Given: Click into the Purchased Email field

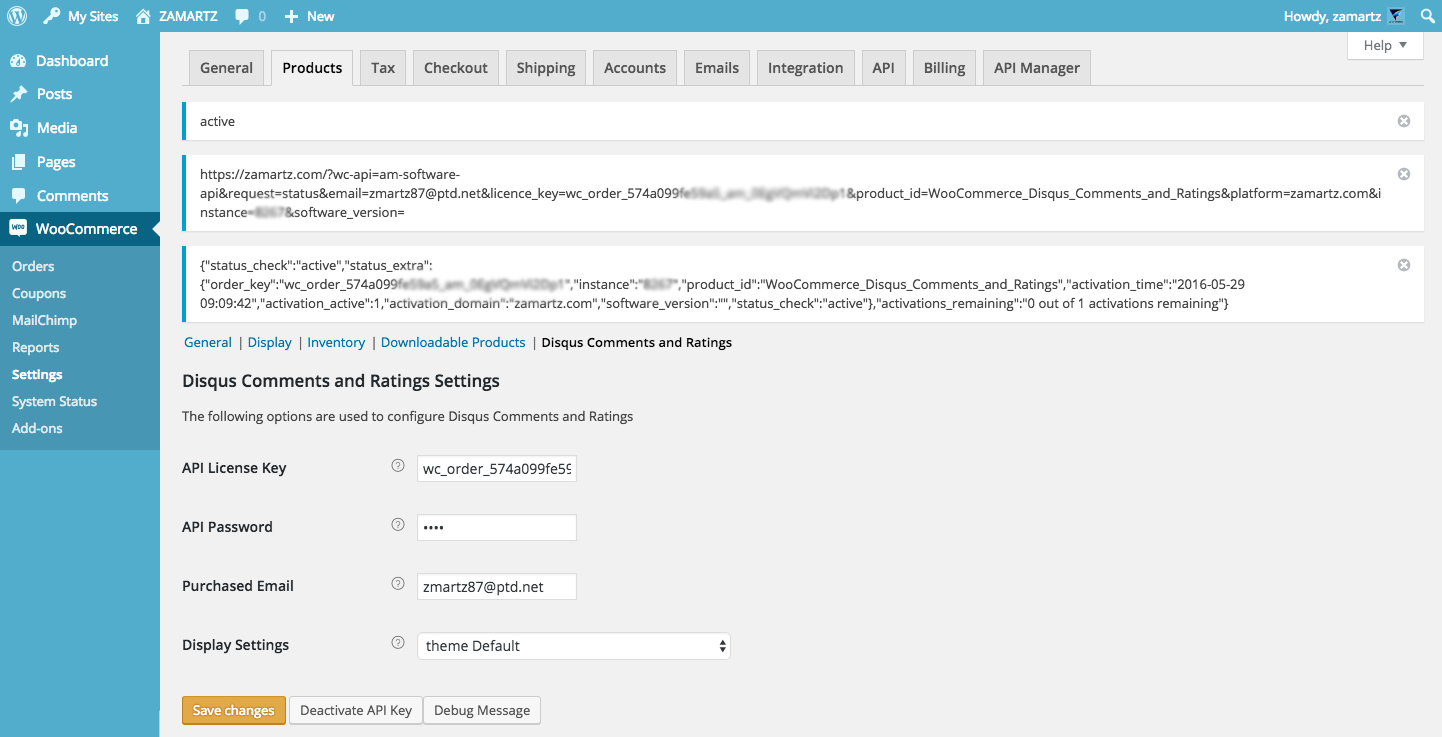Looking at the screenshot, I should [496, 587].
